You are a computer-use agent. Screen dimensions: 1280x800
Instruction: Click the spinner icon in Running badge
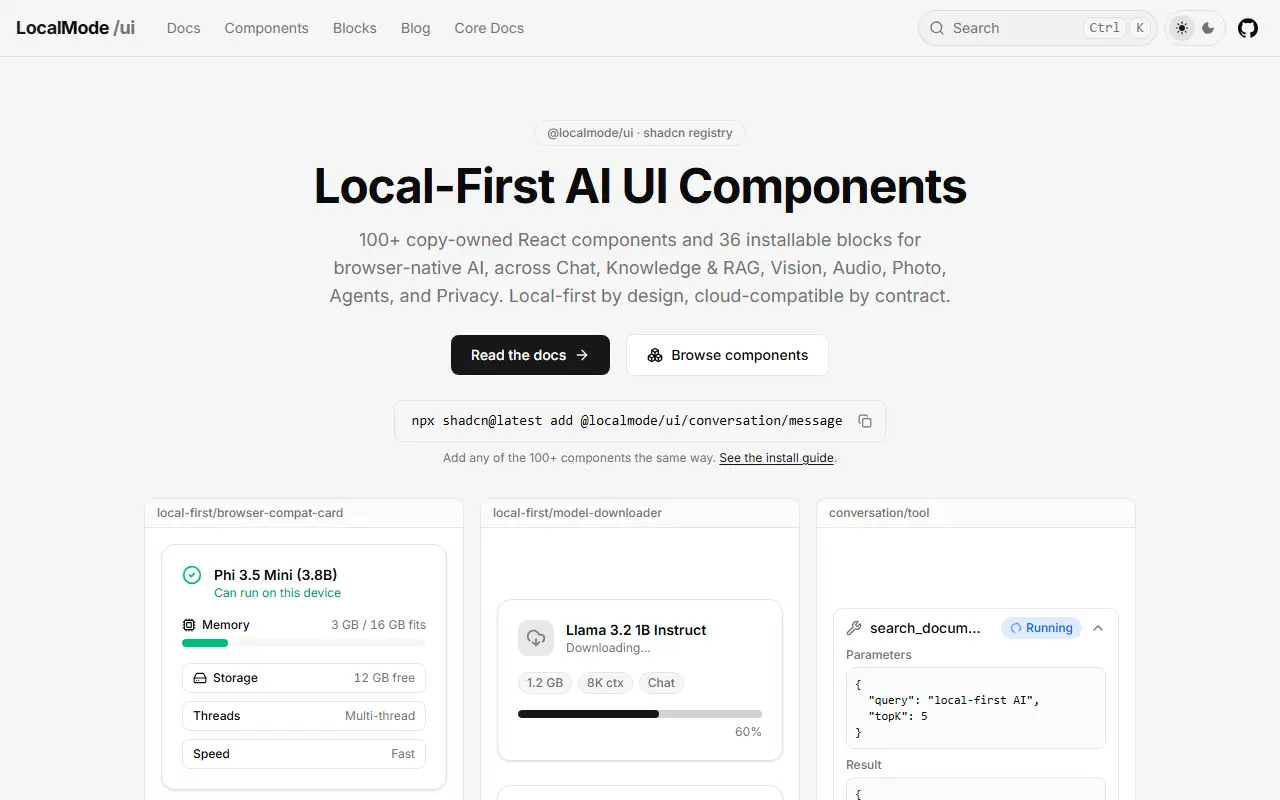click(1016, 628)
